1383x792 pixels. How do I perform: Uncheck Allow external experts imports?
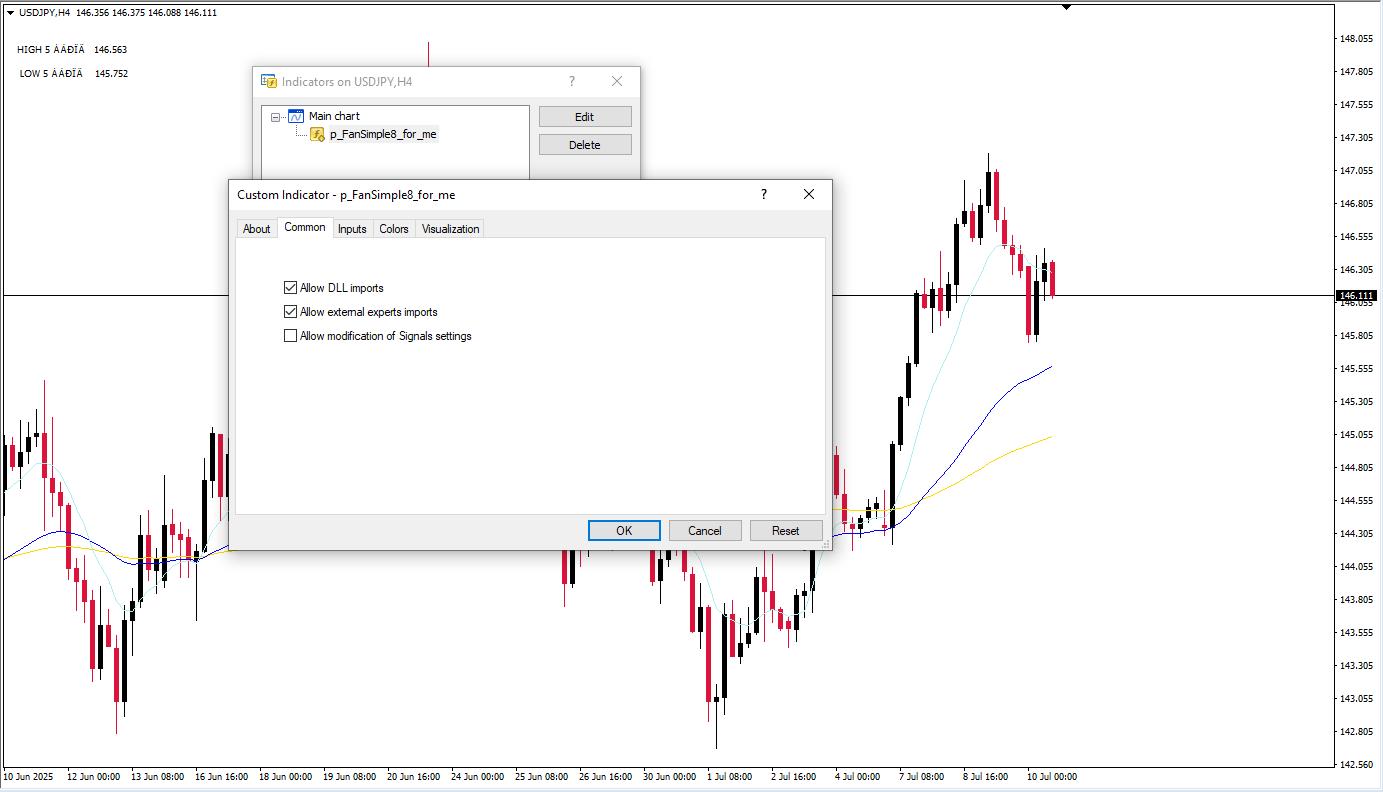[291, 312]
